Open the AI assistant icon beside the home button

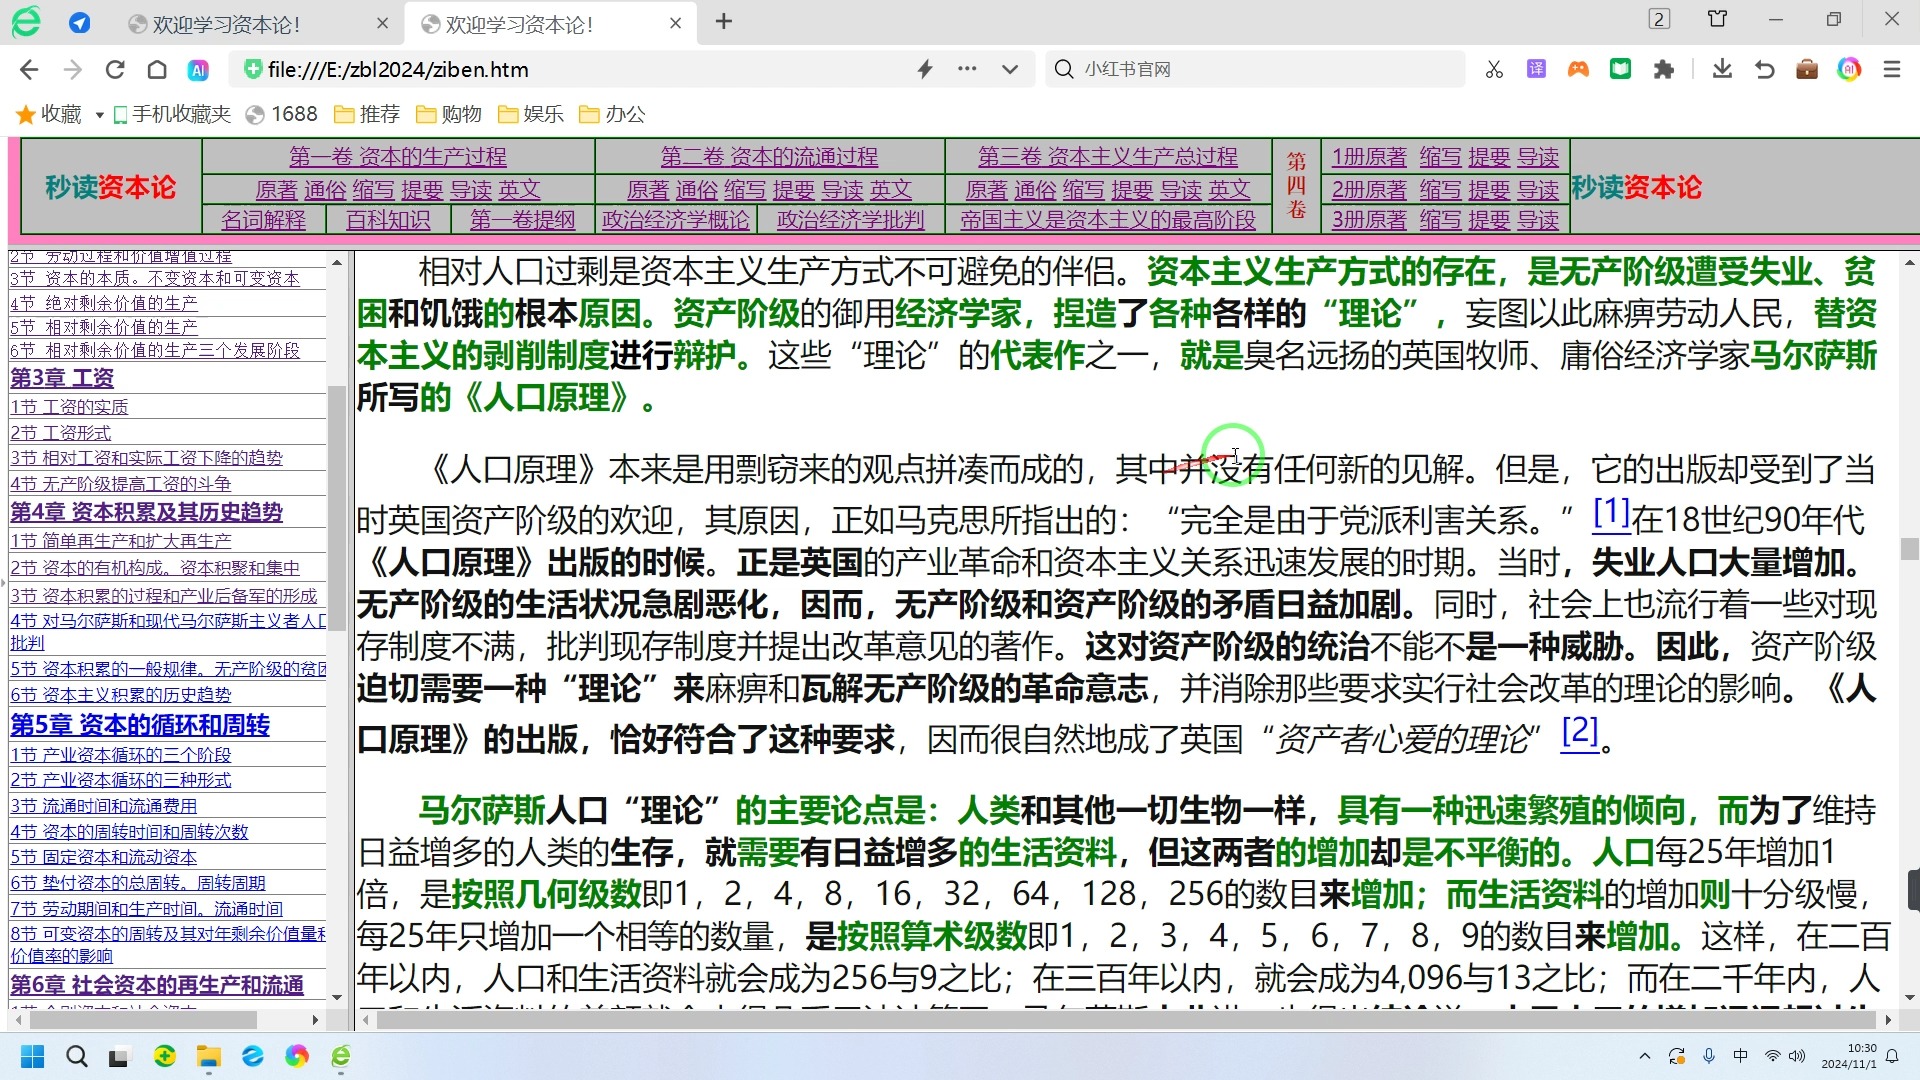pyautogui.click(x=198, y=70)
